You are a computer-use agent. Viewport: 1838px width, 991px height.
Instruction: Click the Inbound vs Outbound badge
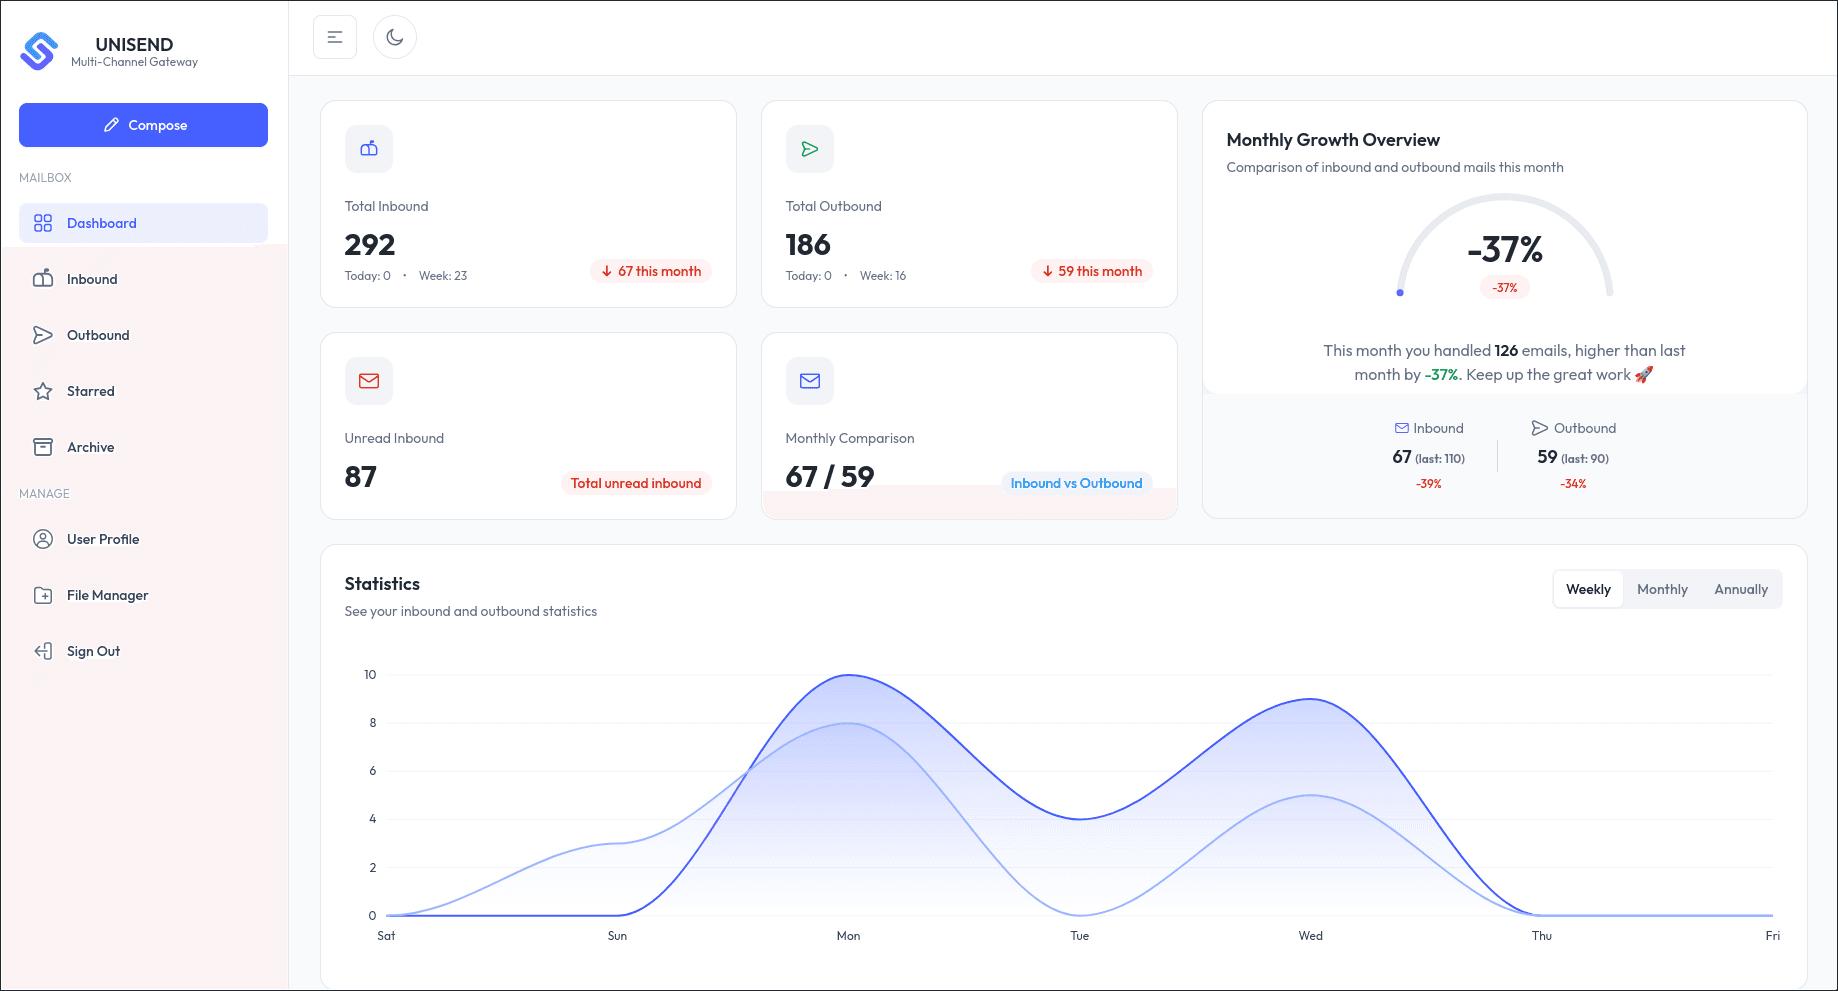(1076, 483)
